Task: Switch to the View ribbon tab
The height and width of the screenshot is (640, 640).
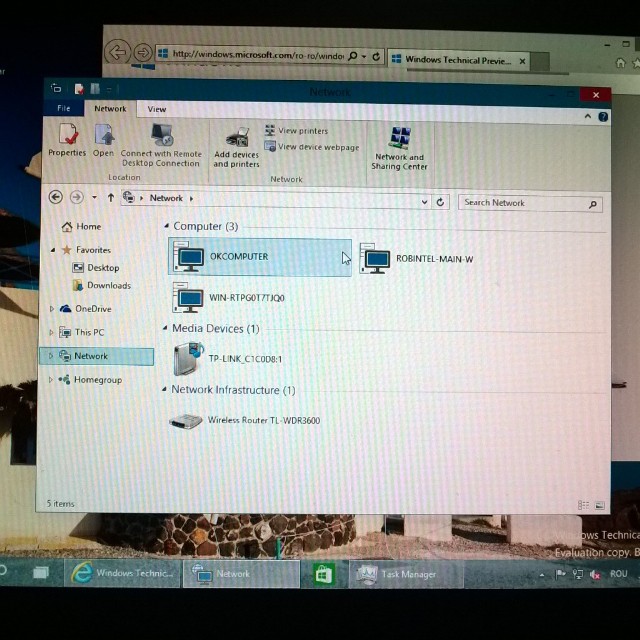Action: coord(157,109)
